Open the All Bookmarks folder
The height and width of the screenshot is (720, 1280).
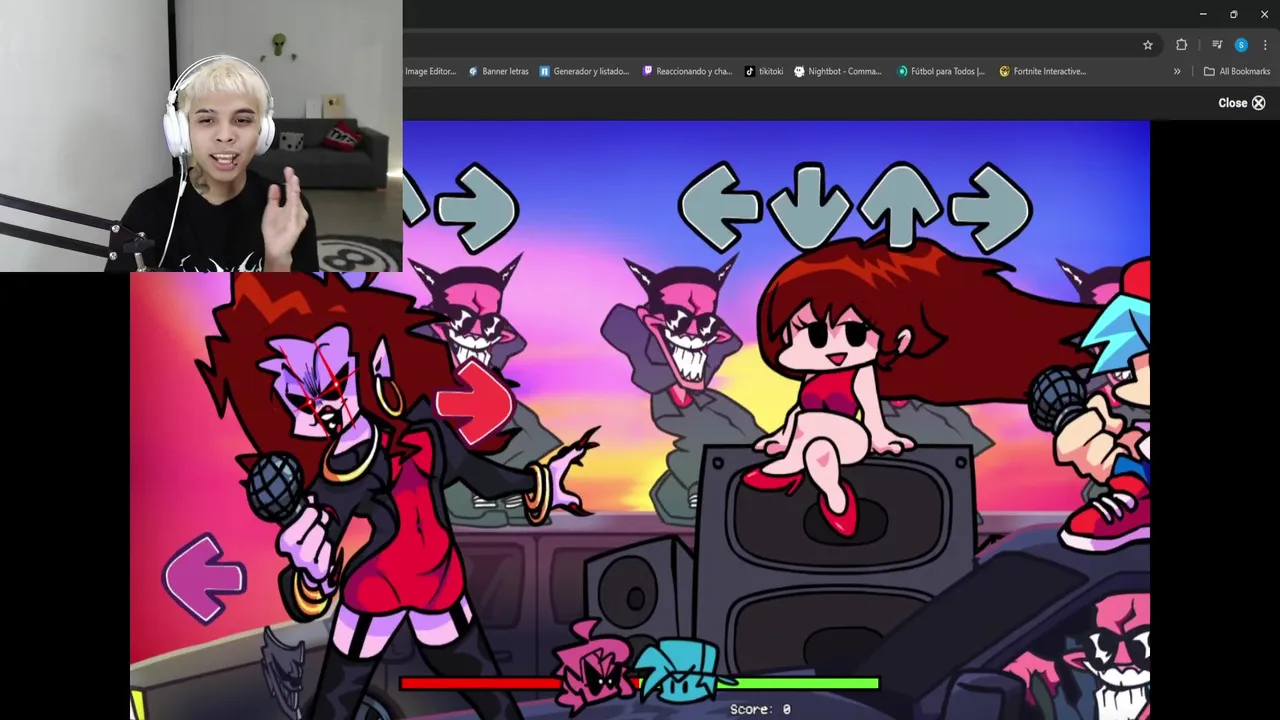pyautogui.click(x=1237, y=71)
